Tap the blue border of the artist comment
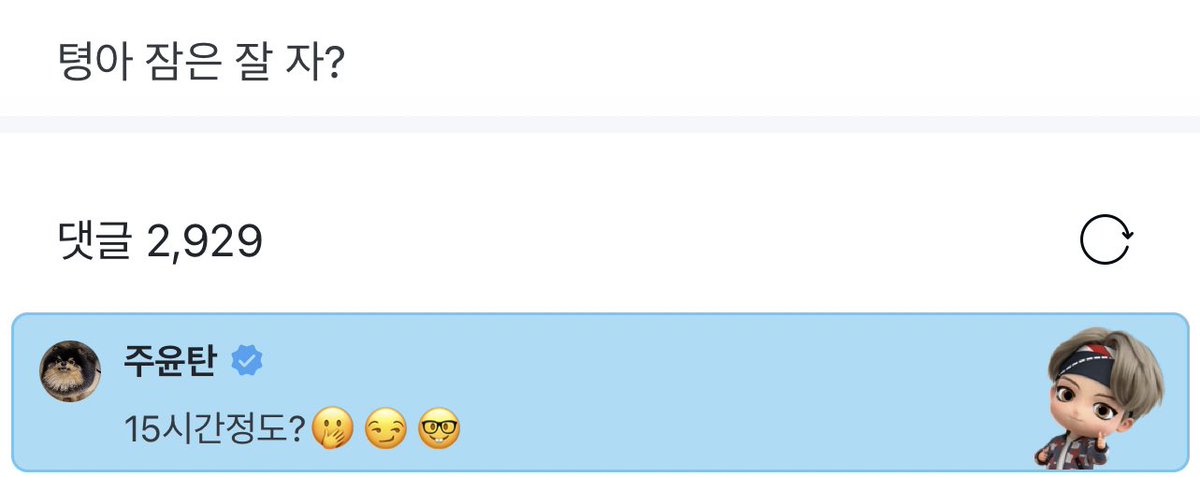 600,315
